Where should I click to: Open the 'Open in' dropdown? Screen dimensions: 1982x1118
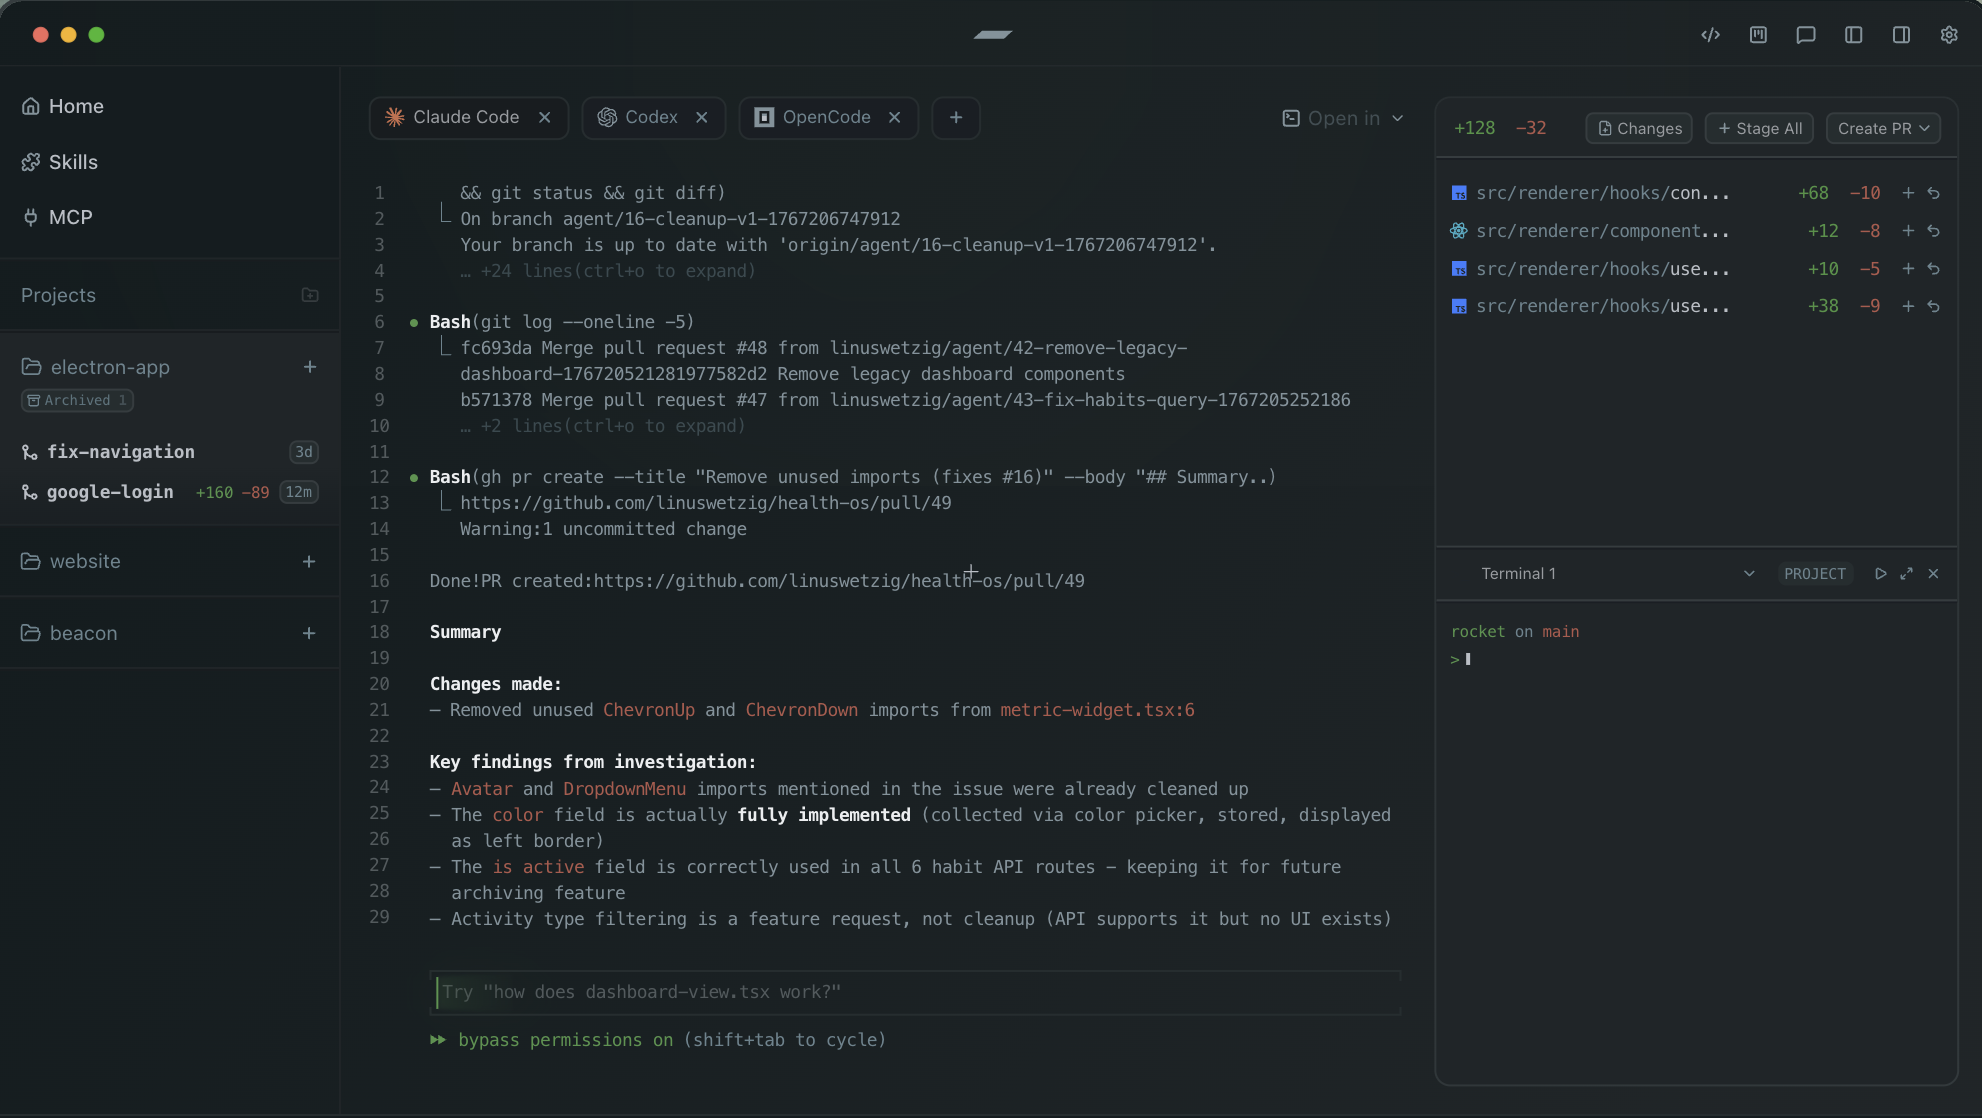click(1343, 118)
